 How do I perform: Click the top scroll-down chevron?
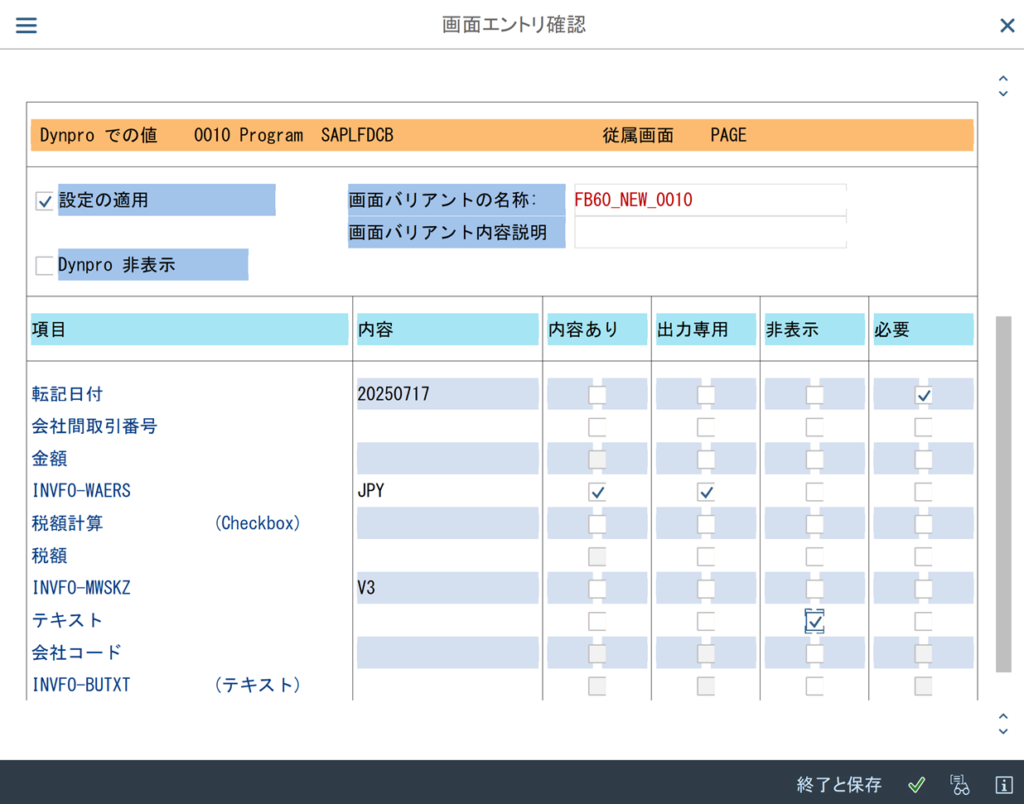click(1003, 94)
